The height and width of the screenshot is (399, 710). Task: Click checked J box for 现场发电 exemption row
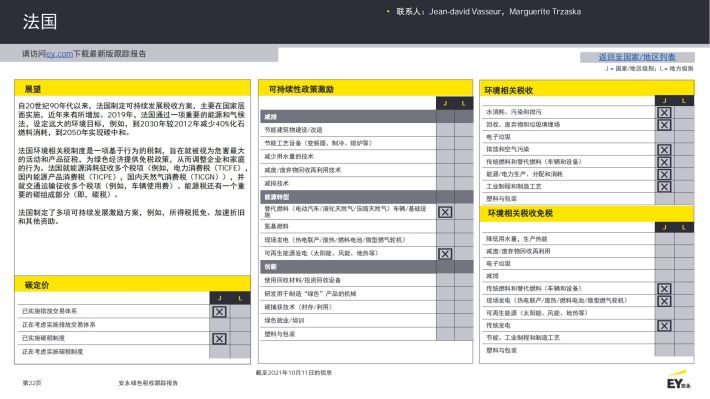coord(664,301)
